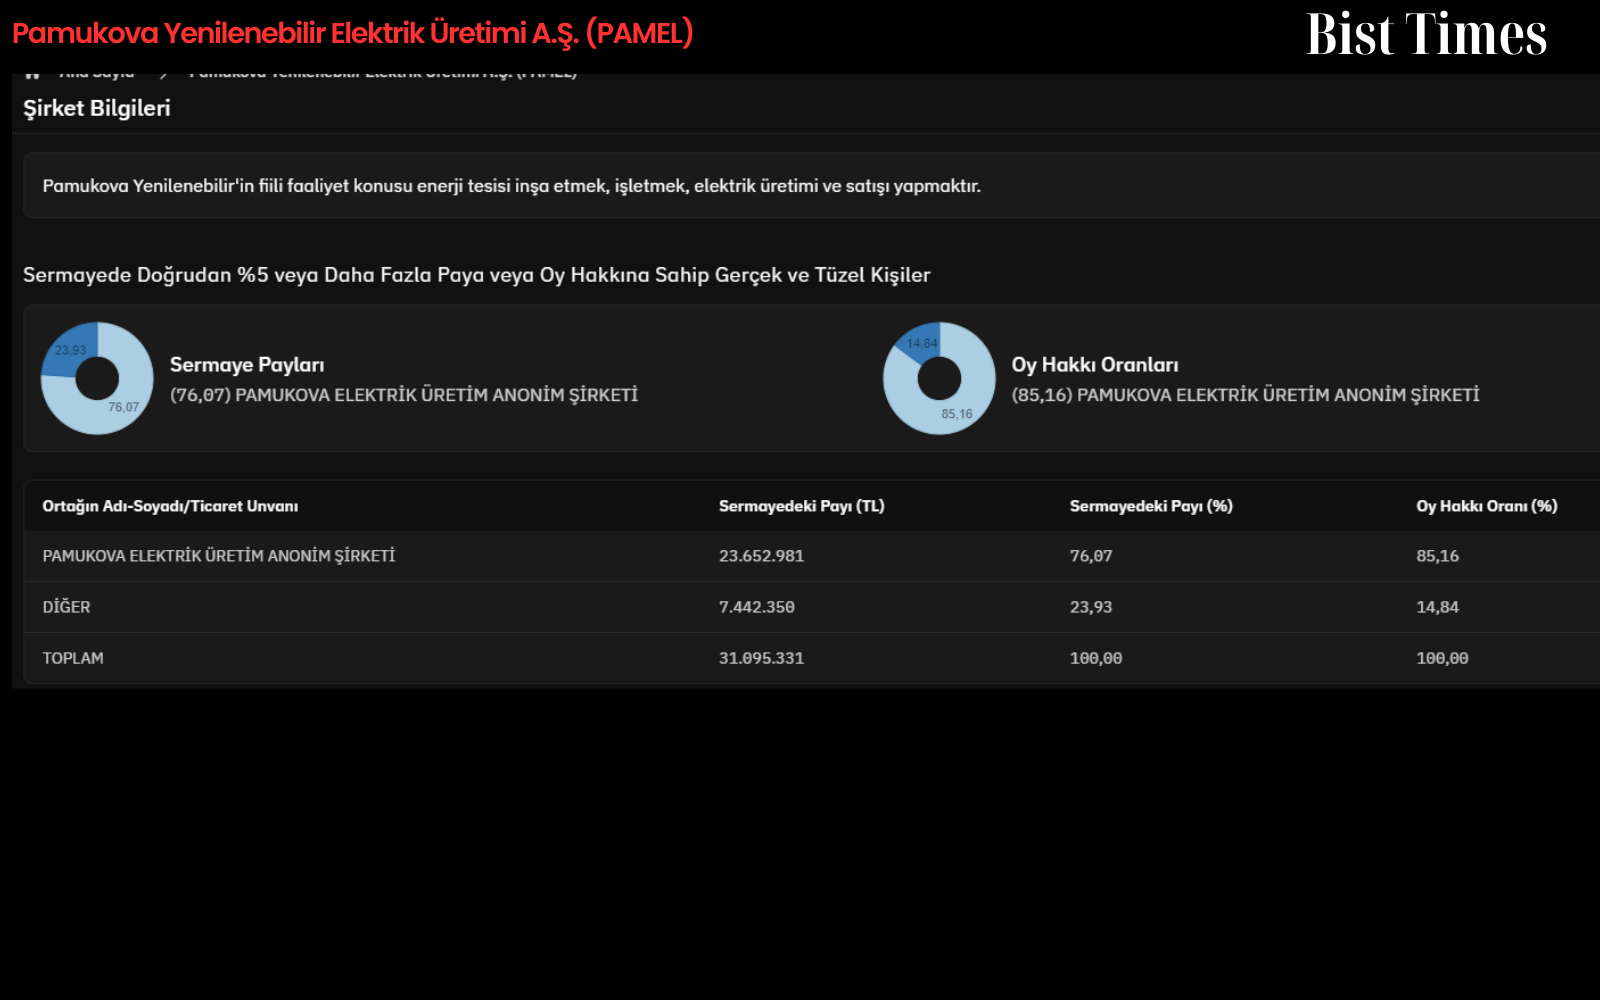Click the Sermayedeki Payı (TL) column header
The image size is (1600, 1000).
tap(802, 506)
